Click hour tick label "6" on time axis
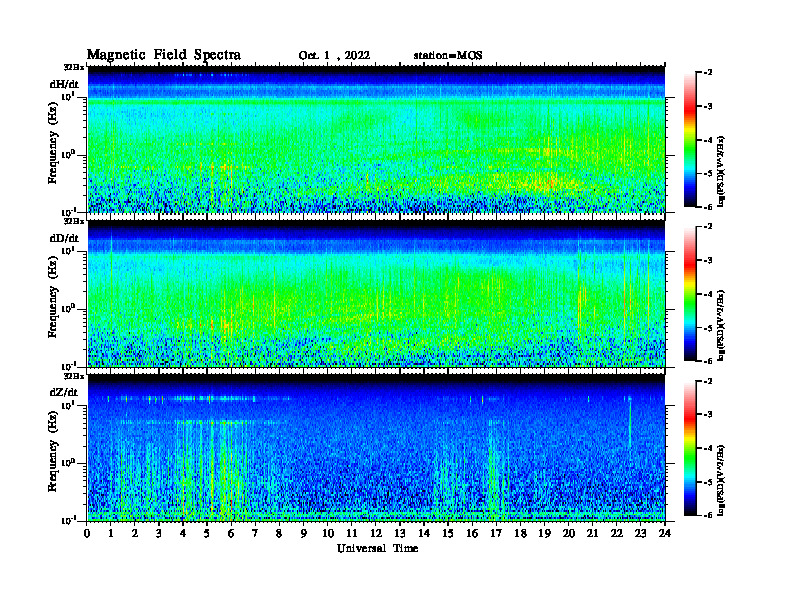This screenshot has width=792, height=612. point(231,534)
